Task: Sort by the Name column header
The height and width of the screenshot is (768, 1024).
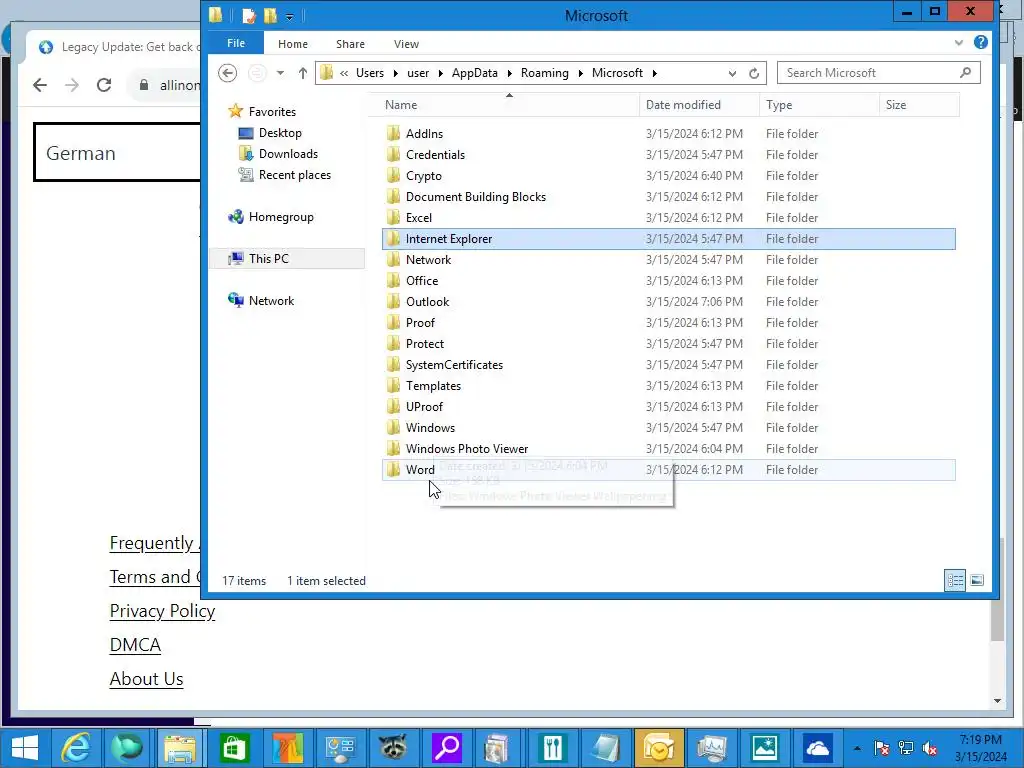Action: 504,105
